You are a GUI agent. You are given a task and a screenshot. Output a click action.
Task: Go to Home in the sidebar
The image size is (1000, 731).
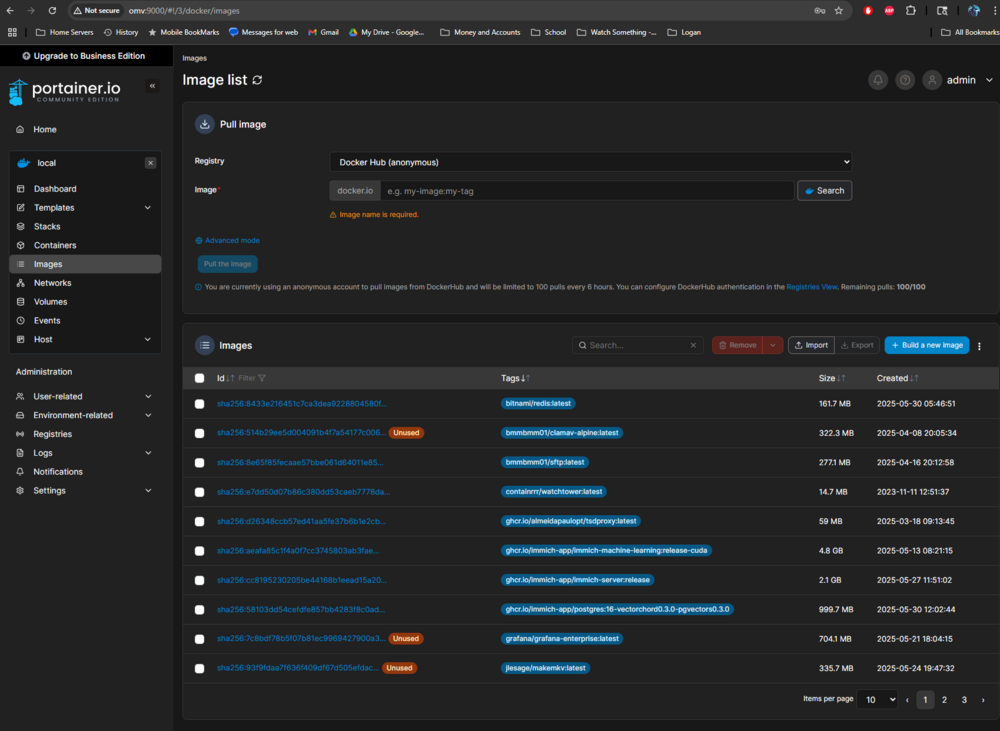(45, 129)
